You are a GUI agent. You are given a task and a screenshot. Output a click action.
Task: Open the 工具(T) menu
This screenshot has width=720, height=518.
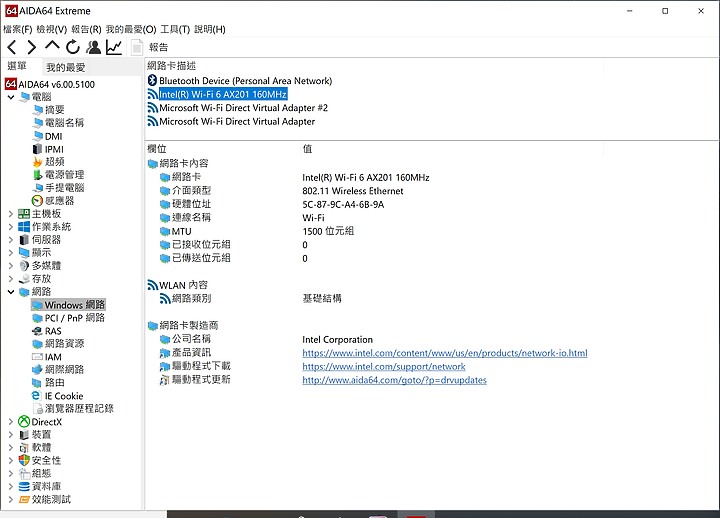[175, 29]
